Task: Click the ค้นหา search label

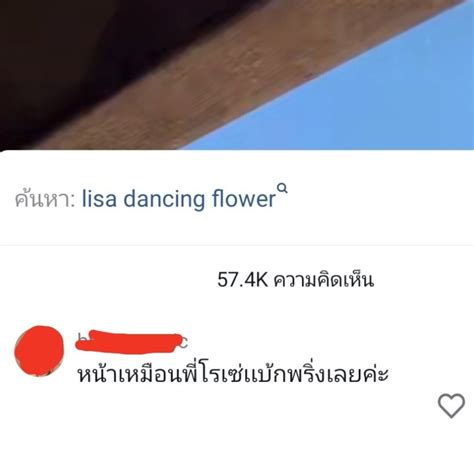Action: point(45,199)
